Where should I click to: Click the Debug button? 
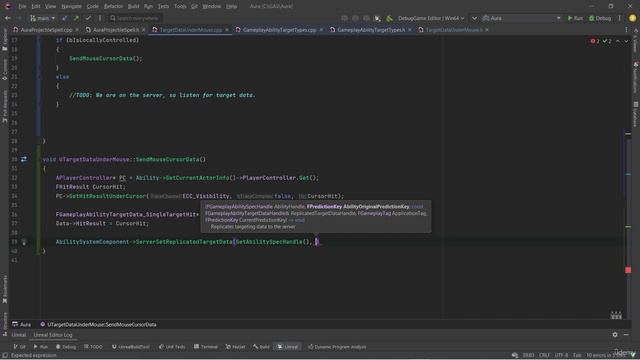(x=600, y=18)
